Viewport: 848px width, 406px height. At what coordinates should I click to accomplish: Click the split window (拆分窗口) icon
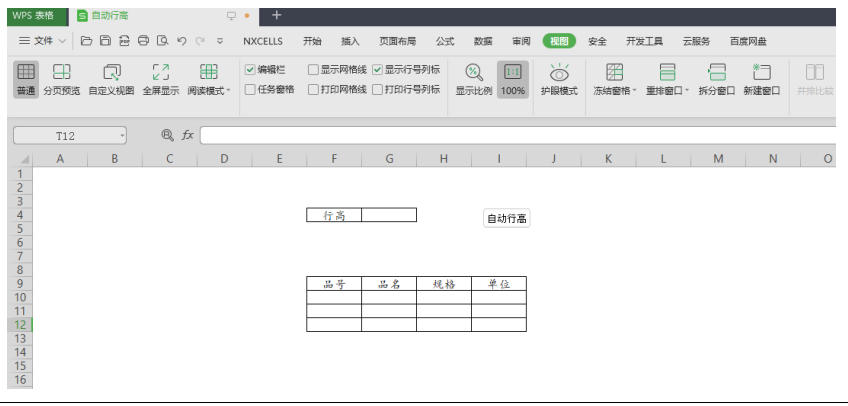716,72
